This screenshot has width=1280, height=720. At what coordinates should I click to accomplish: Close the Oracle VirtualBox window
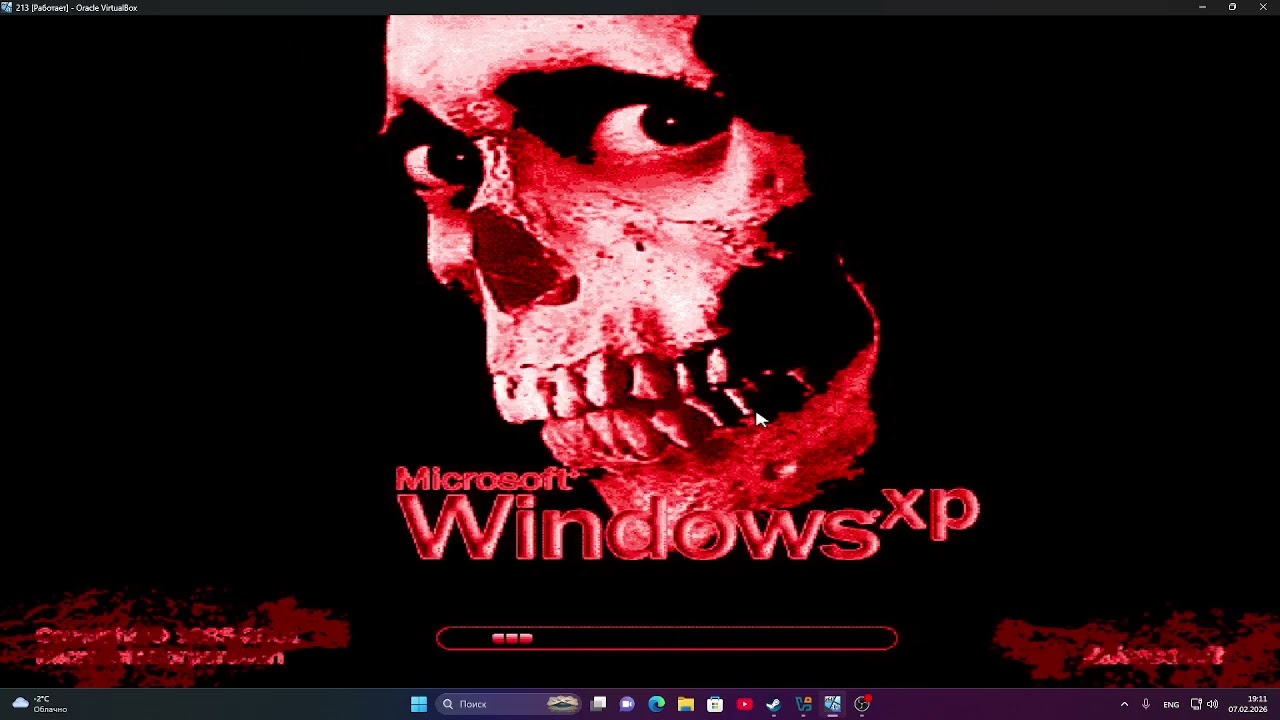click(x=1263, y=7)
